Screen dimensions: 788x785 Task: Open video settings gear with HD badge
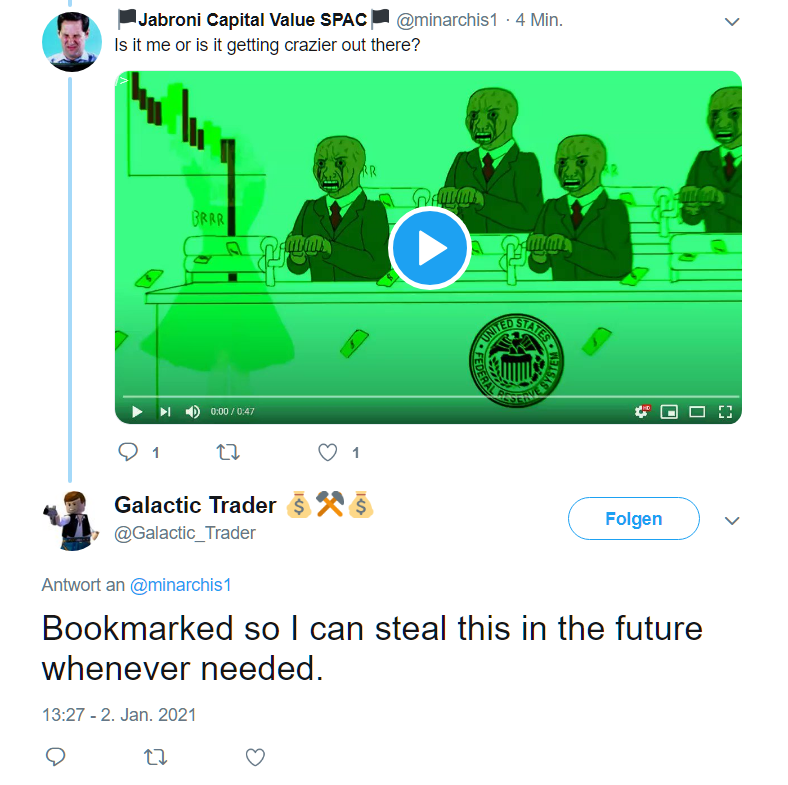pos(642,412)
